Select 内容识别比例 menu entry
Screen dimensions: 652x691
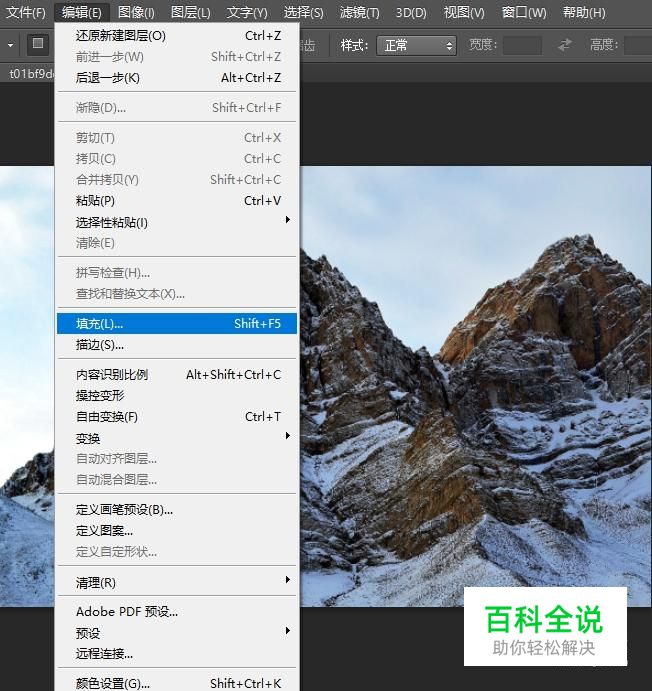pos(177,375)
